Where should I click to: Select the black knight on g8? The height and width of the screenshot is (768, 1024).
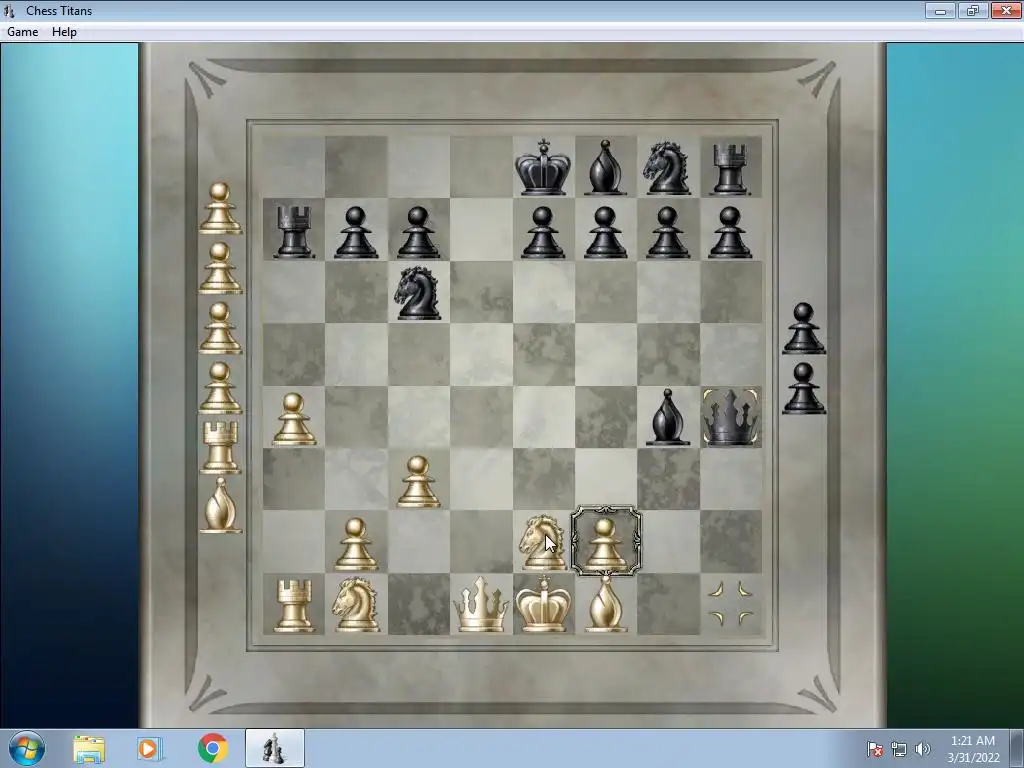point(667,168)
